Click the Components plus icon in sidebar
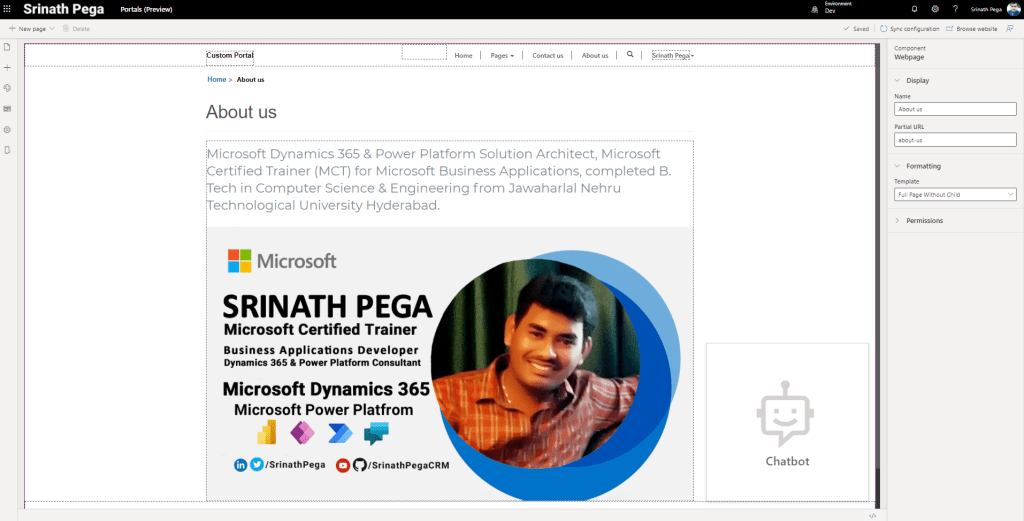Screen dimensions: 1024x521 click(x=8, y=68)
